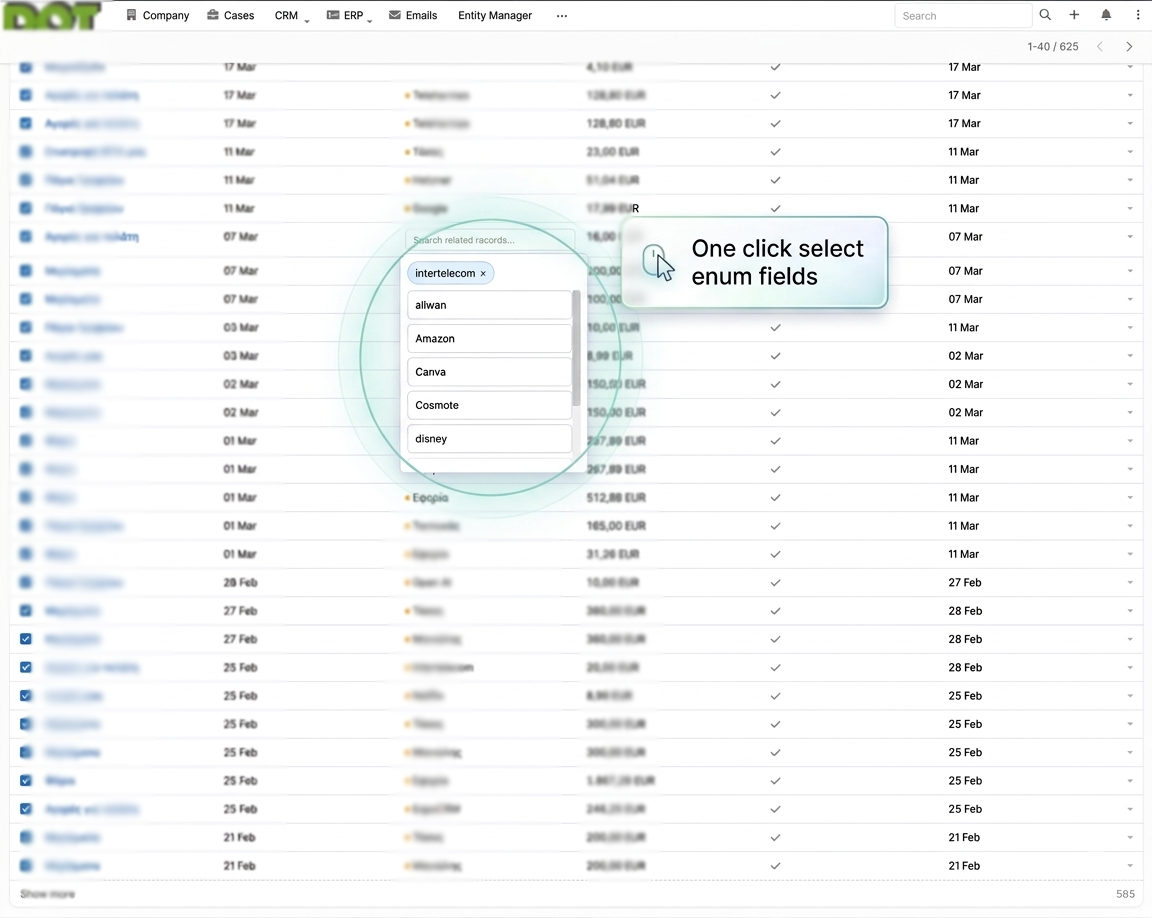Toggle checkbox on first 27 Feb row
The width and height of the screenshot is (1152, 918).
26,610
